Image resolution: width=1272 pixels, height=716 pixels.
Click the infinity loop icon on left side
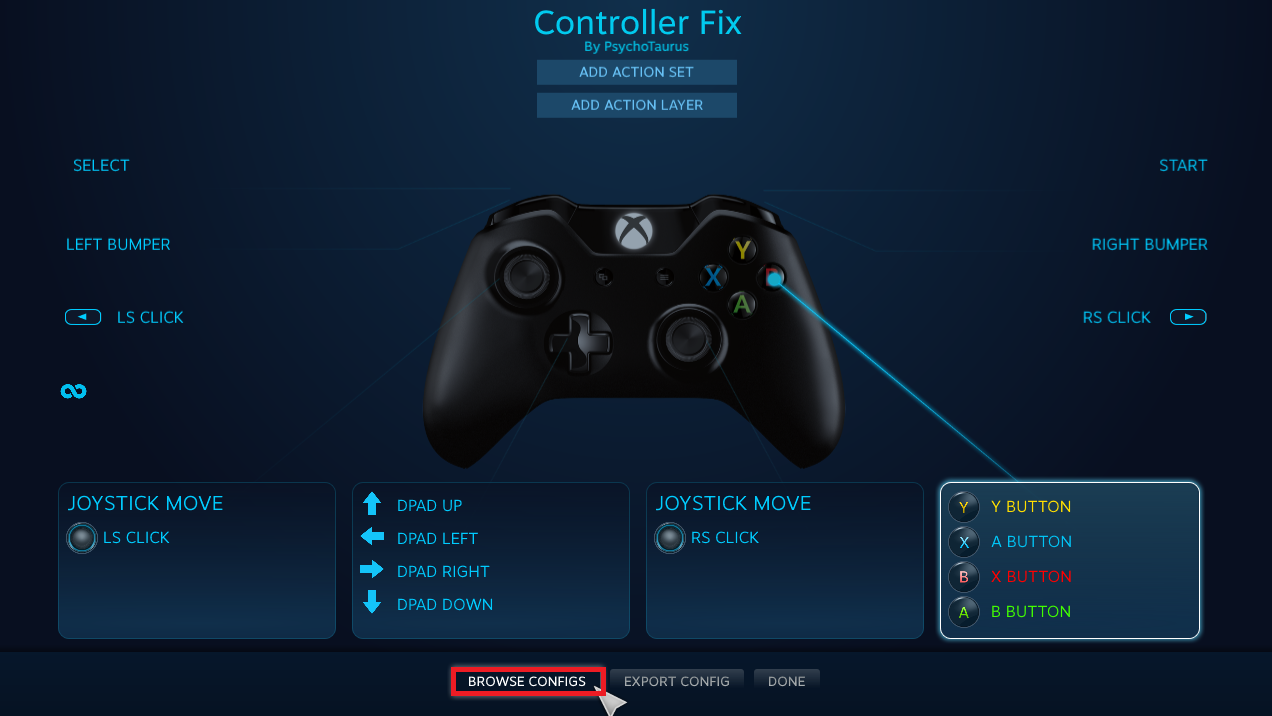73,391
